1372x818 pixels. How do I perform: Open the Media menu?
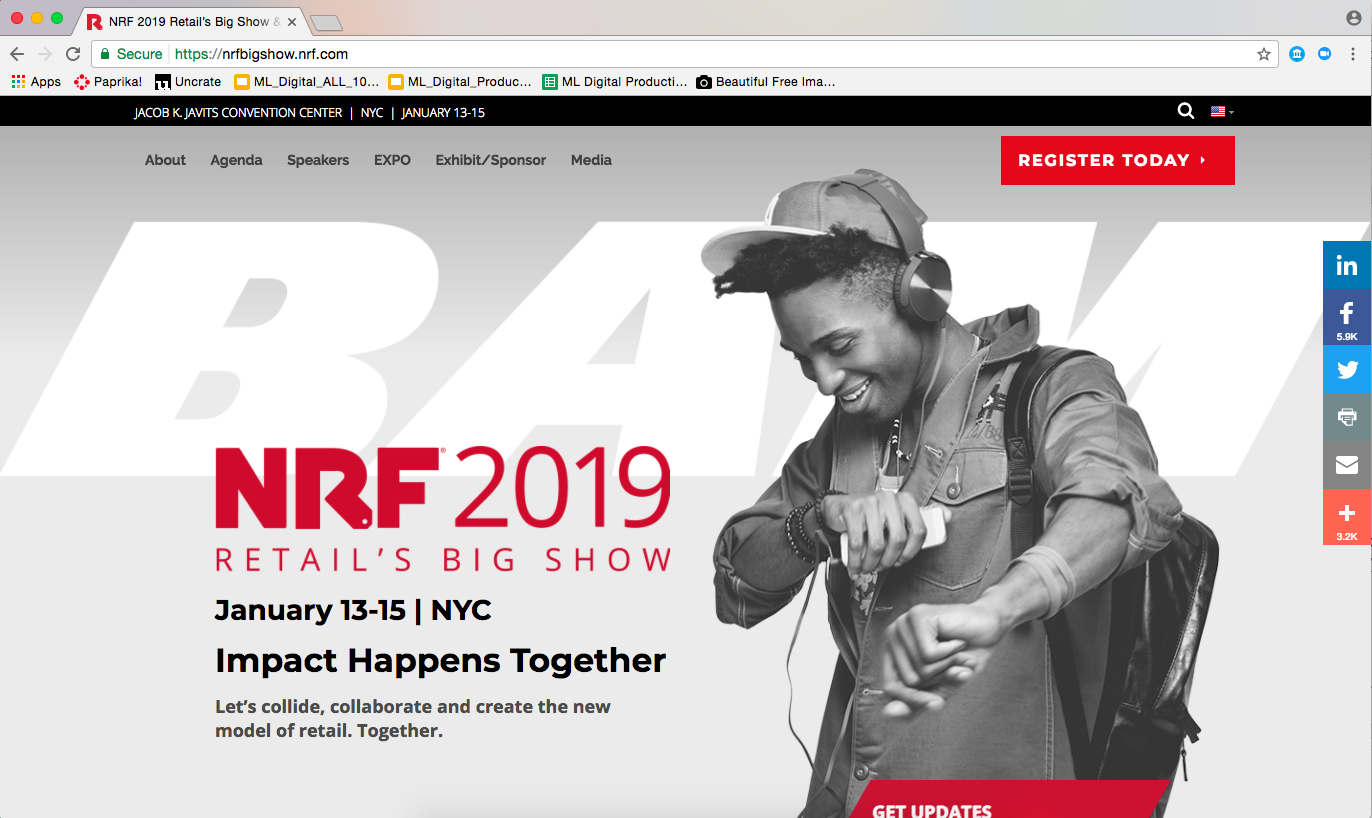click(x=591, y=160)
